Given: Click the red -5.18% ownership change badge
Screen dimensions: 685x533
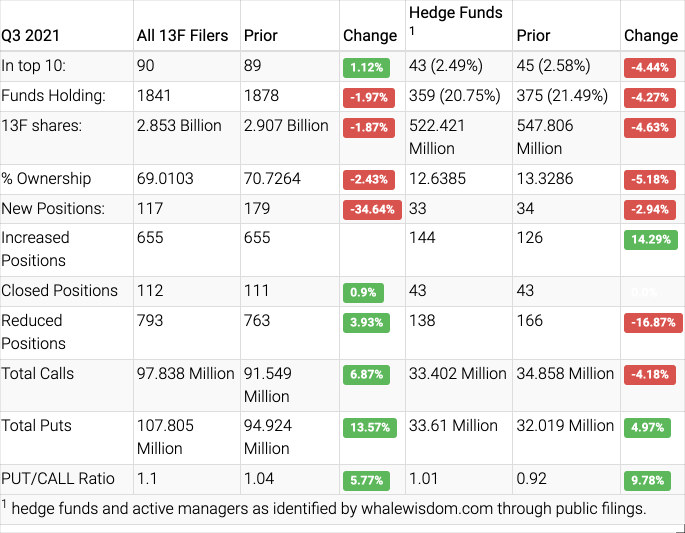Looking at the screenshot, I should click(649, 181).
